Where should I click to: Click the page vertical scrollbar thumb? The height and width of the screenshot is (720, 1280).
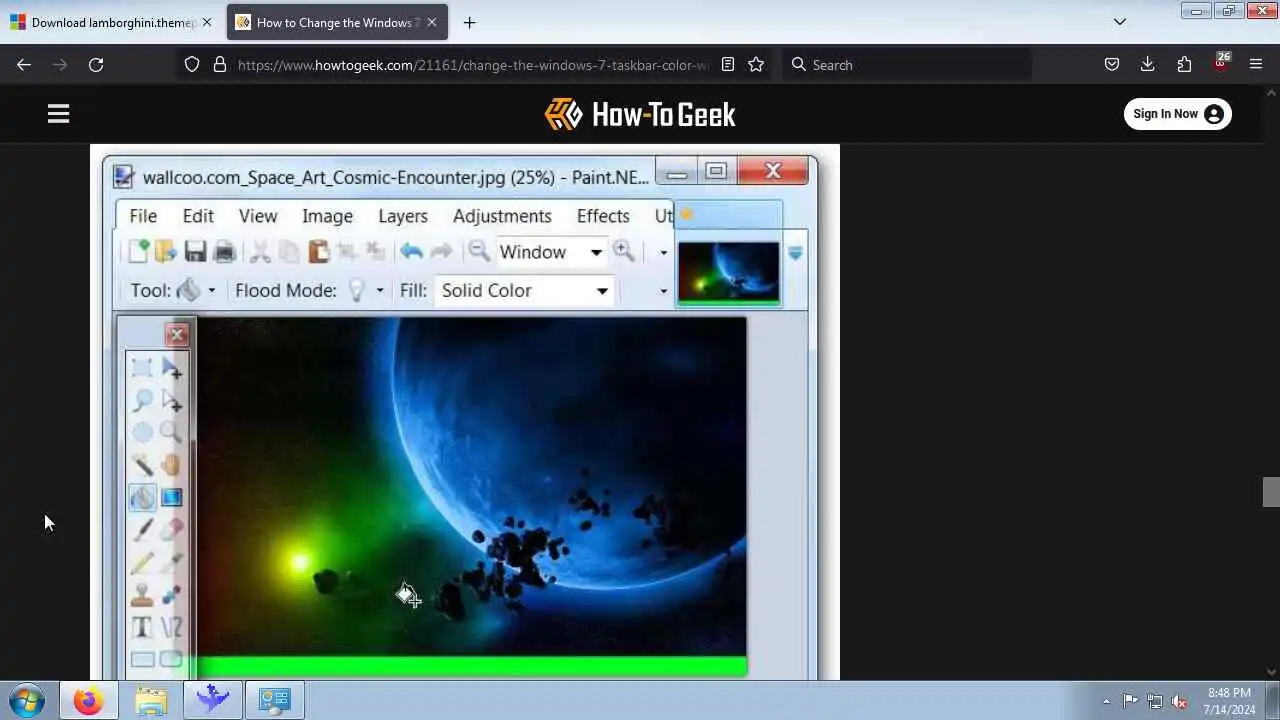tap(1271, 492)
